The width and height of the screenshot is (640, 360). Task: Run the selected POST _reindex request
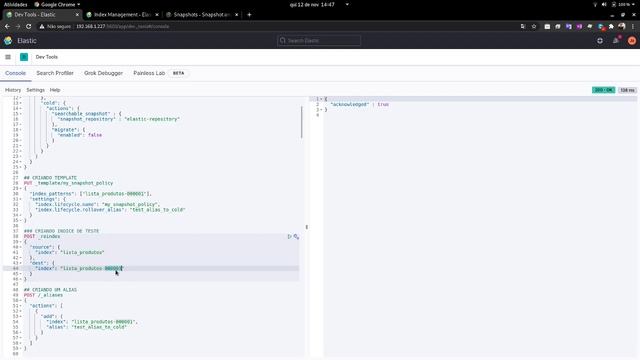point(289,236)
